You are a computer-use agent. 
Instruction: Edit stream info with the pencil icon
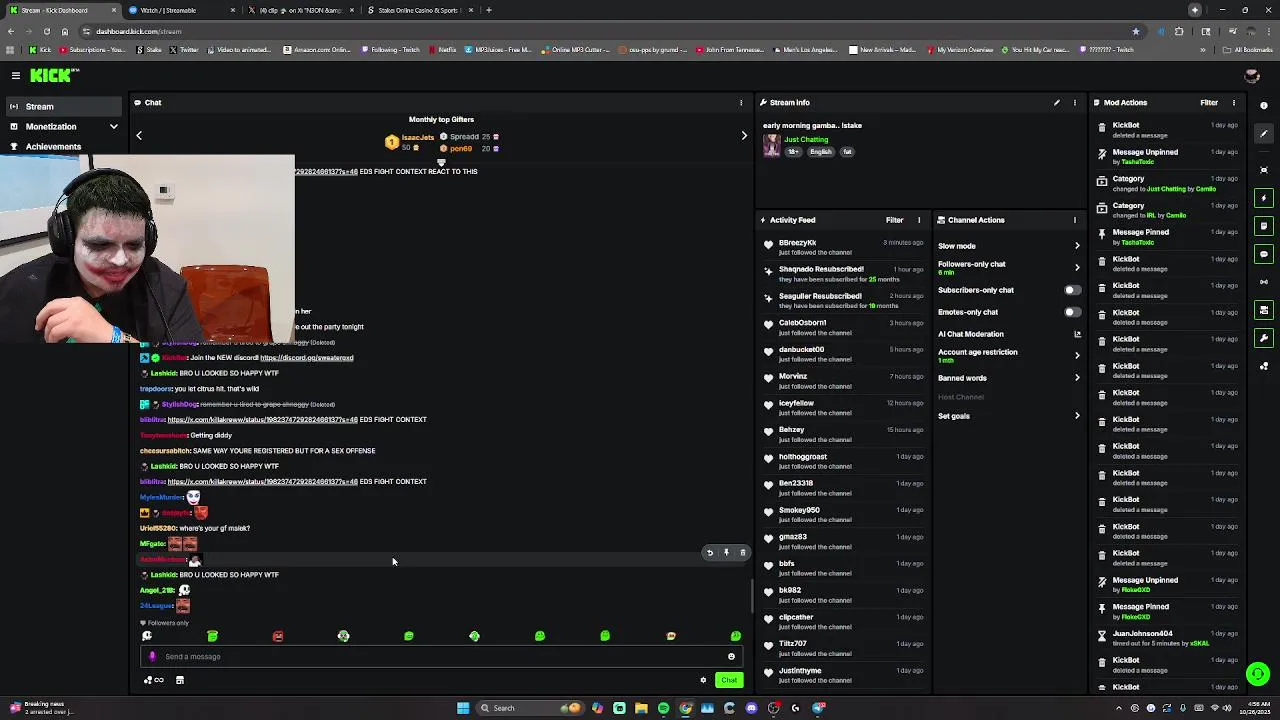[1056, 102]
